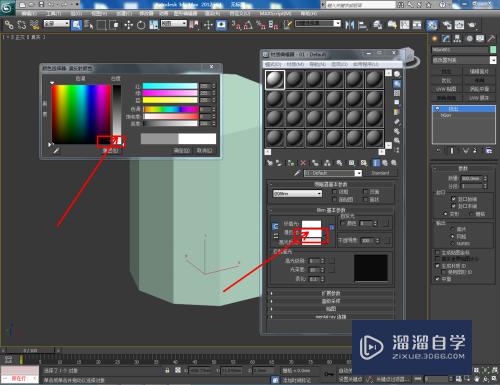Image resolution: width=500 pixels, height=385 pixels.
Task: Click the Cancel button in Color Selector
Action: point(204,151)
